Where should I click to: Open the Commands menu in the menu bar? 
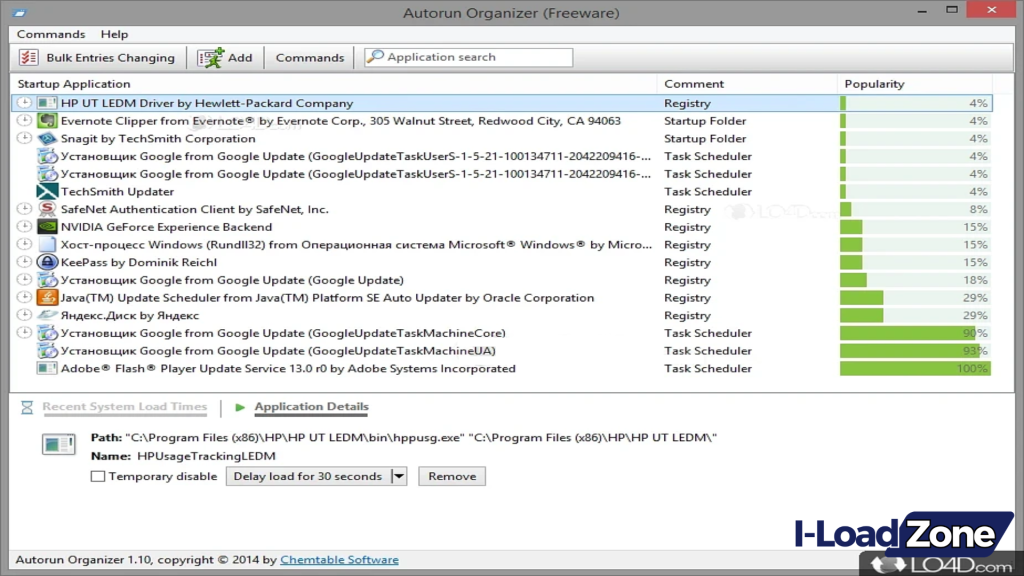(x=51, y=34)
